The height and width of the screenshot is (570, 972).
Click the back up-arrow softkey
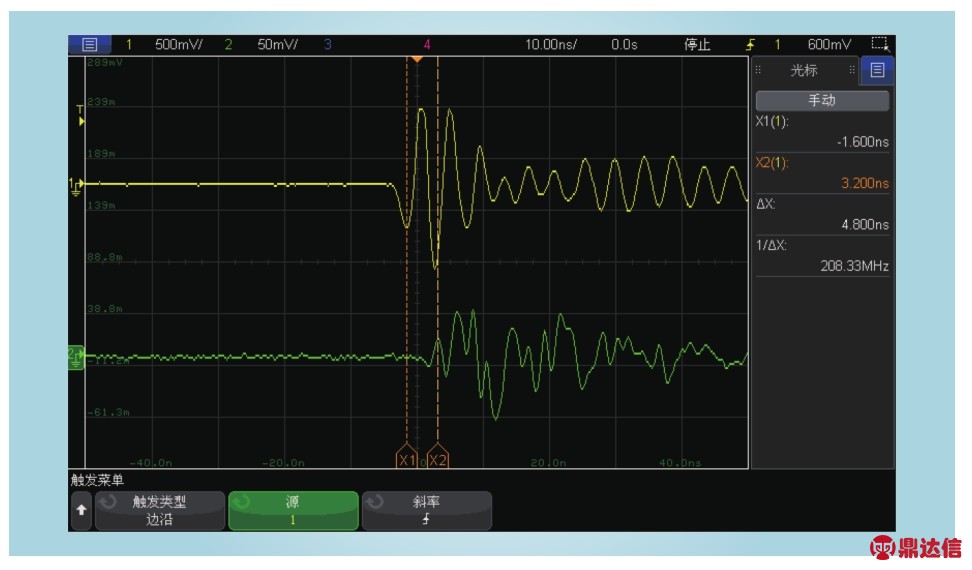tap(81, 511)
